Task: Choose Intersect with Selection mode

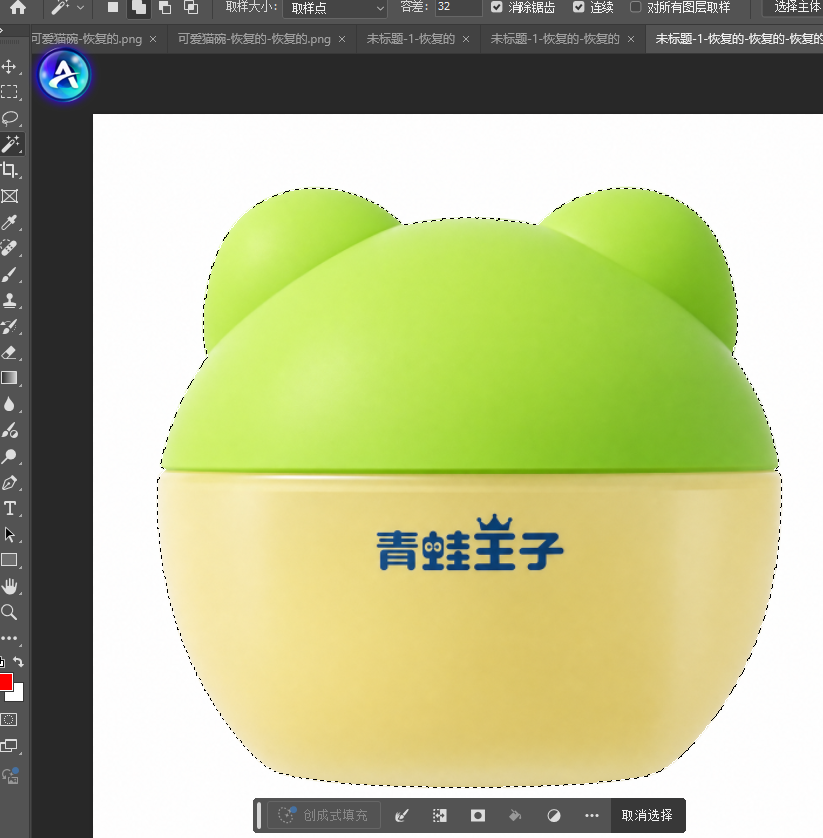Action: tap(191, 7)
